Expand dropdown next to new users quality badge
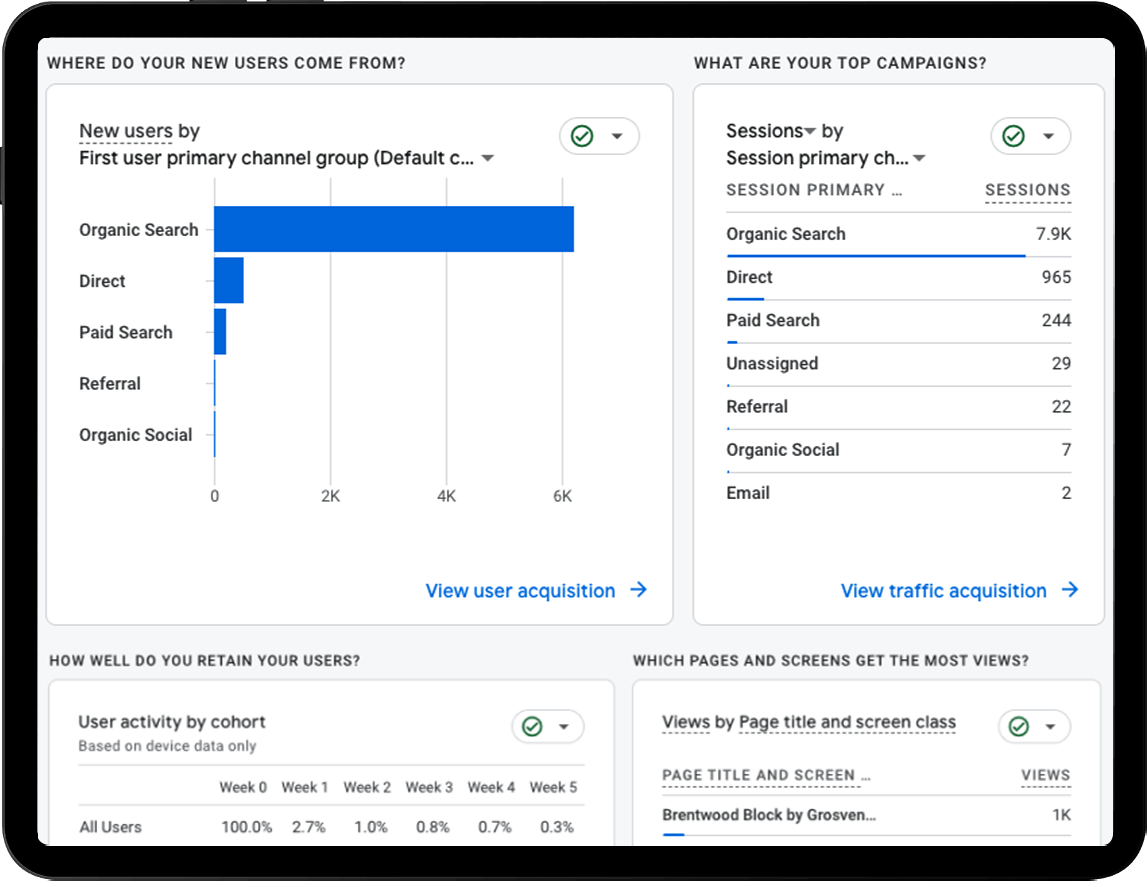Viewport: 1147px width, 887px height. click(614, 136)
